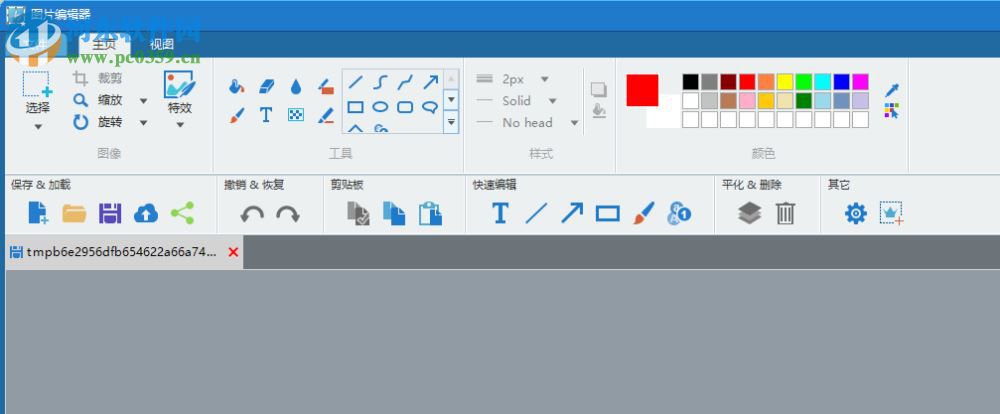The image size is (1000, 414).
Task: Click the green share icon
Action: tap(182, 213)
